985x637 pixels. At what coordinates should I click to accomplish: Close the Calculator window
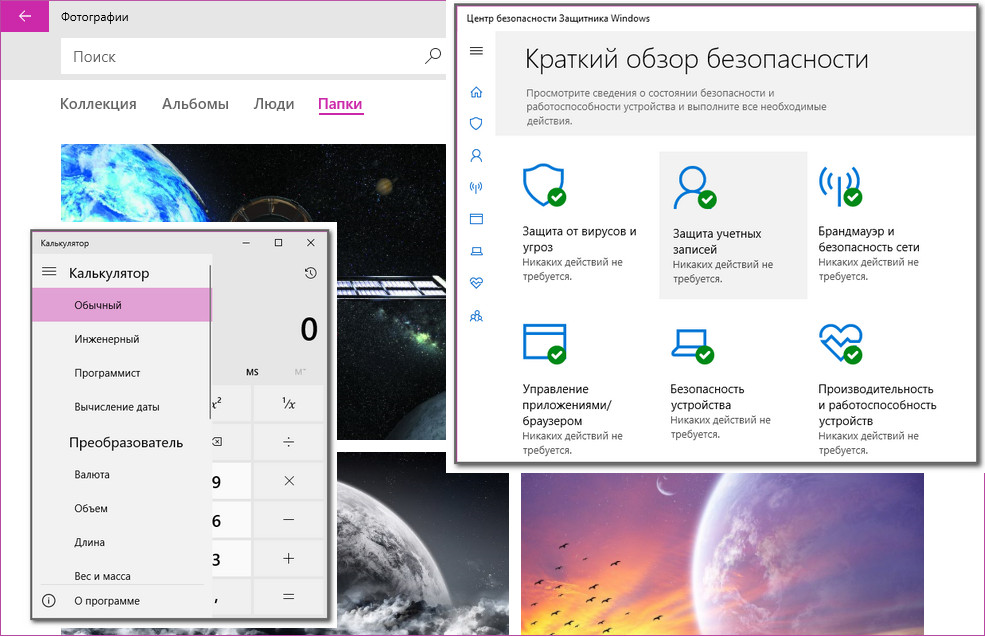(x=310, y=242)
